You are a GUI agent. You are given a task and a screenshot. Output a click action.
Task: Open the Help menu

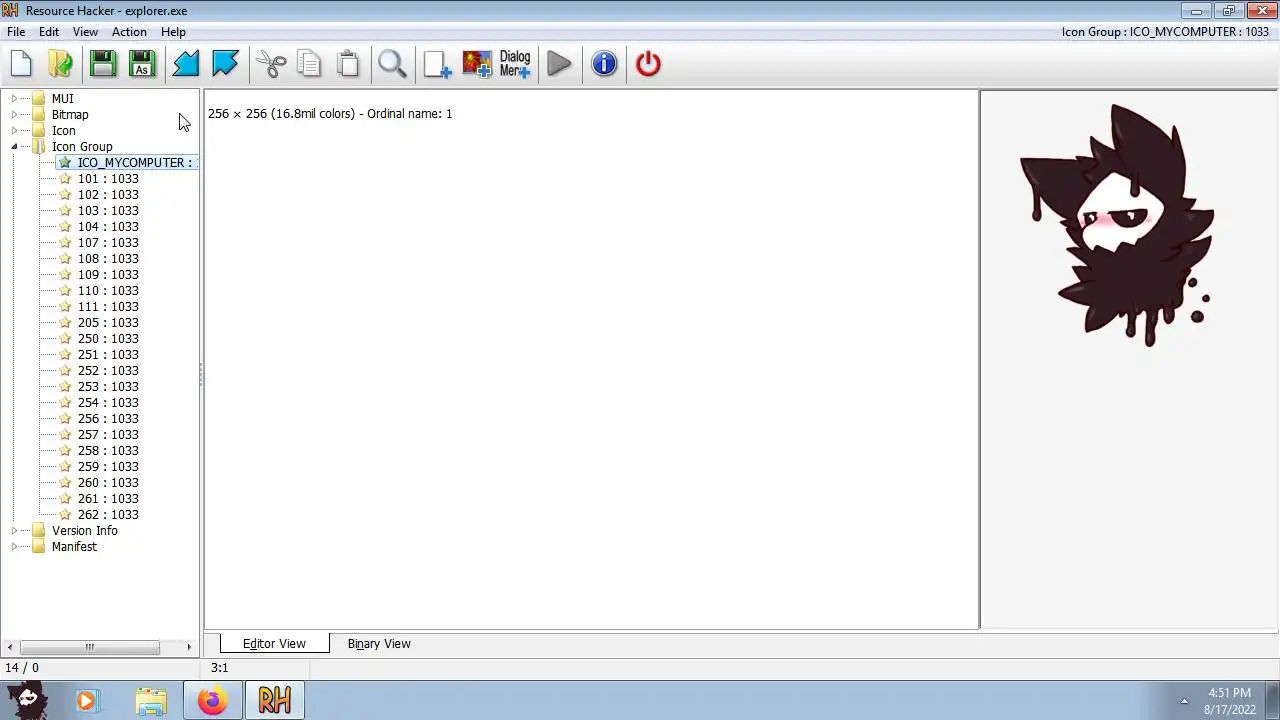tap(173, 31)
